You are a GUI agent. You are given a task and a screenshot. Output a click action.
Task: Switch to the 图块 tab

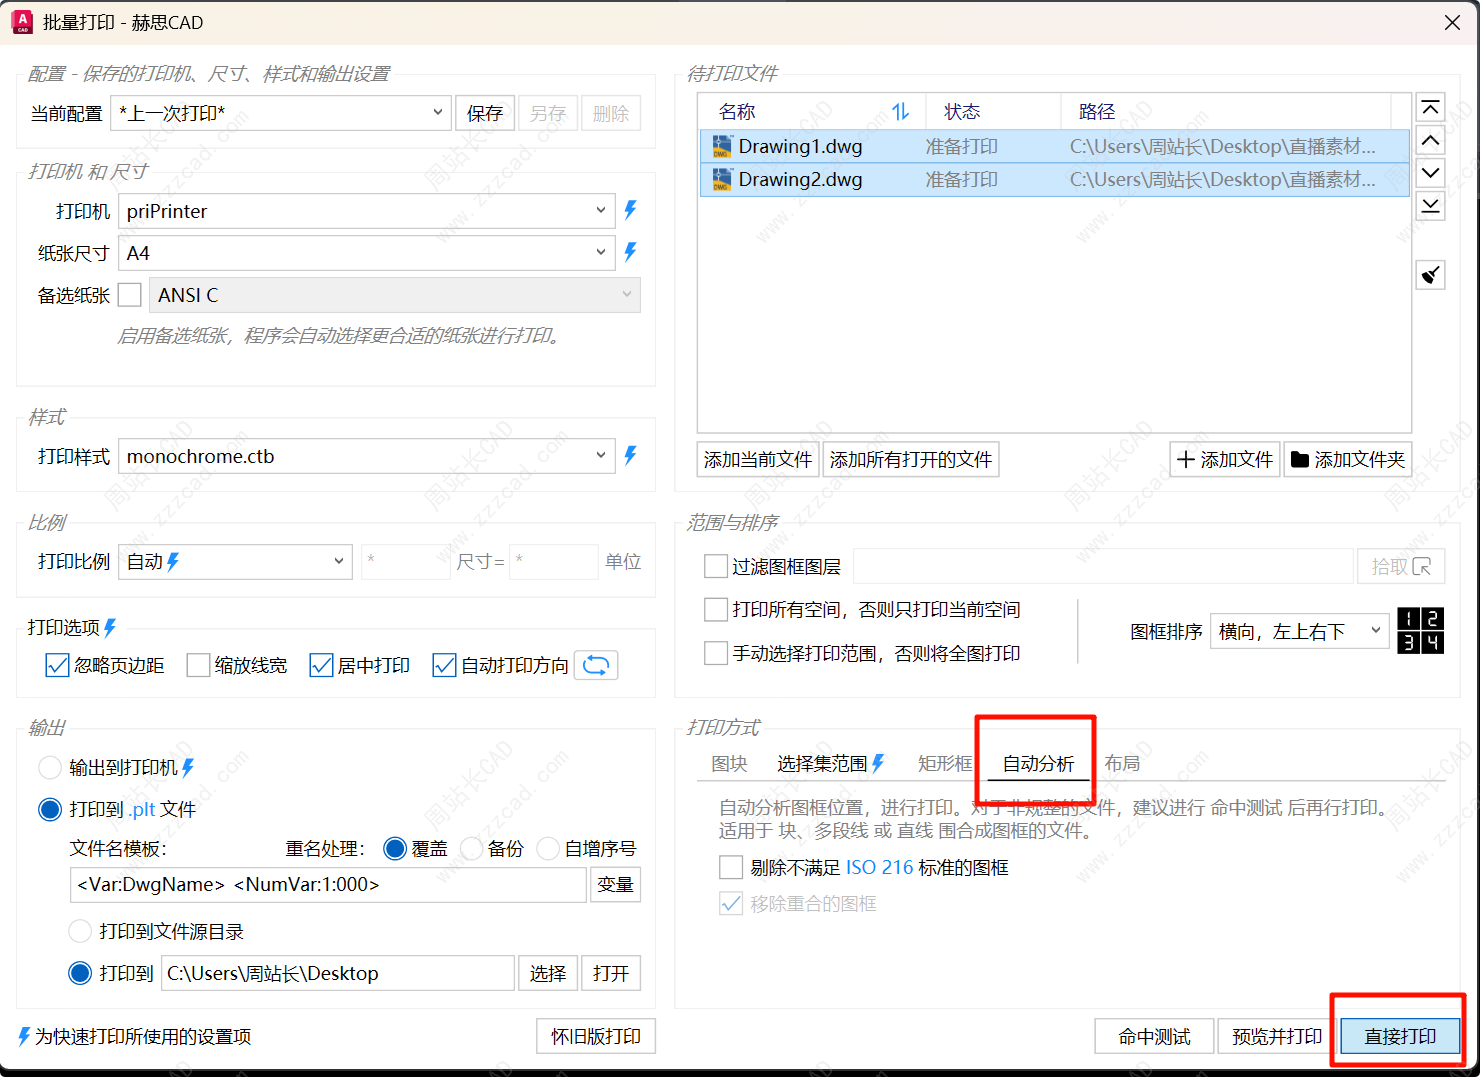click(729, 764)
